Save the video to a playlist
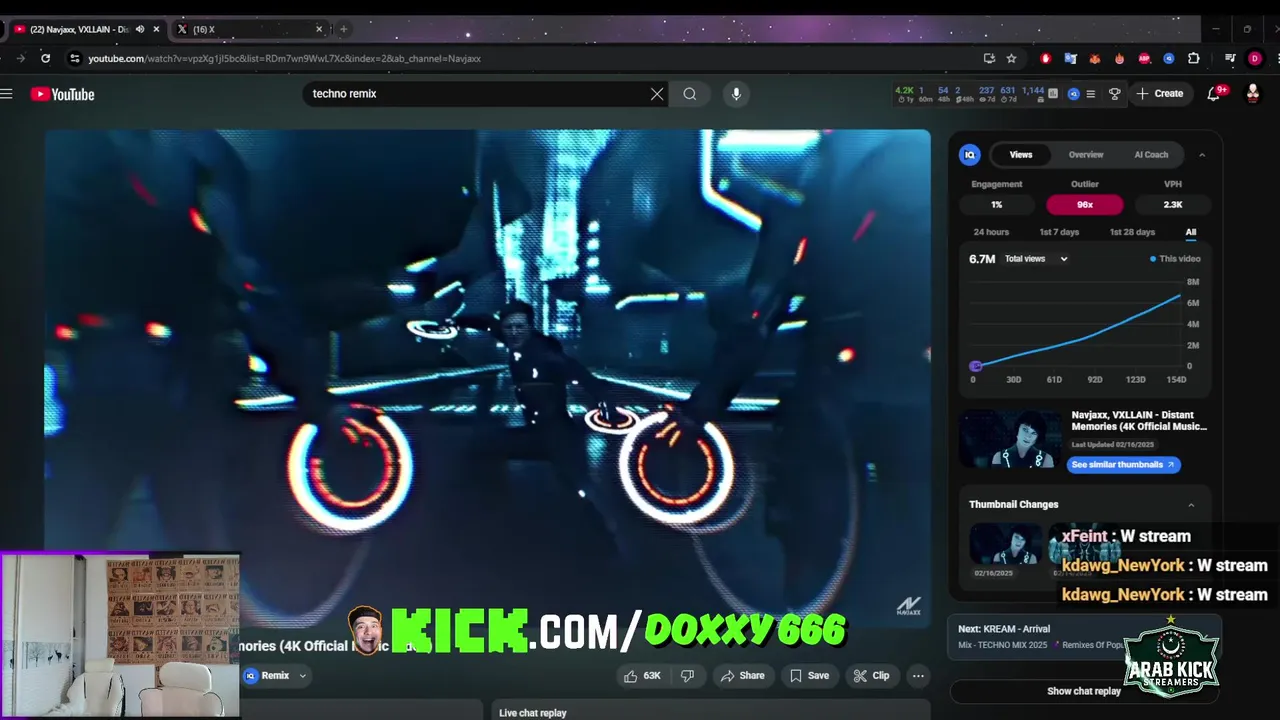Image resolution: width=1280 pixels, height=720 pixels. pyautogui.click(x=809, y=676)
